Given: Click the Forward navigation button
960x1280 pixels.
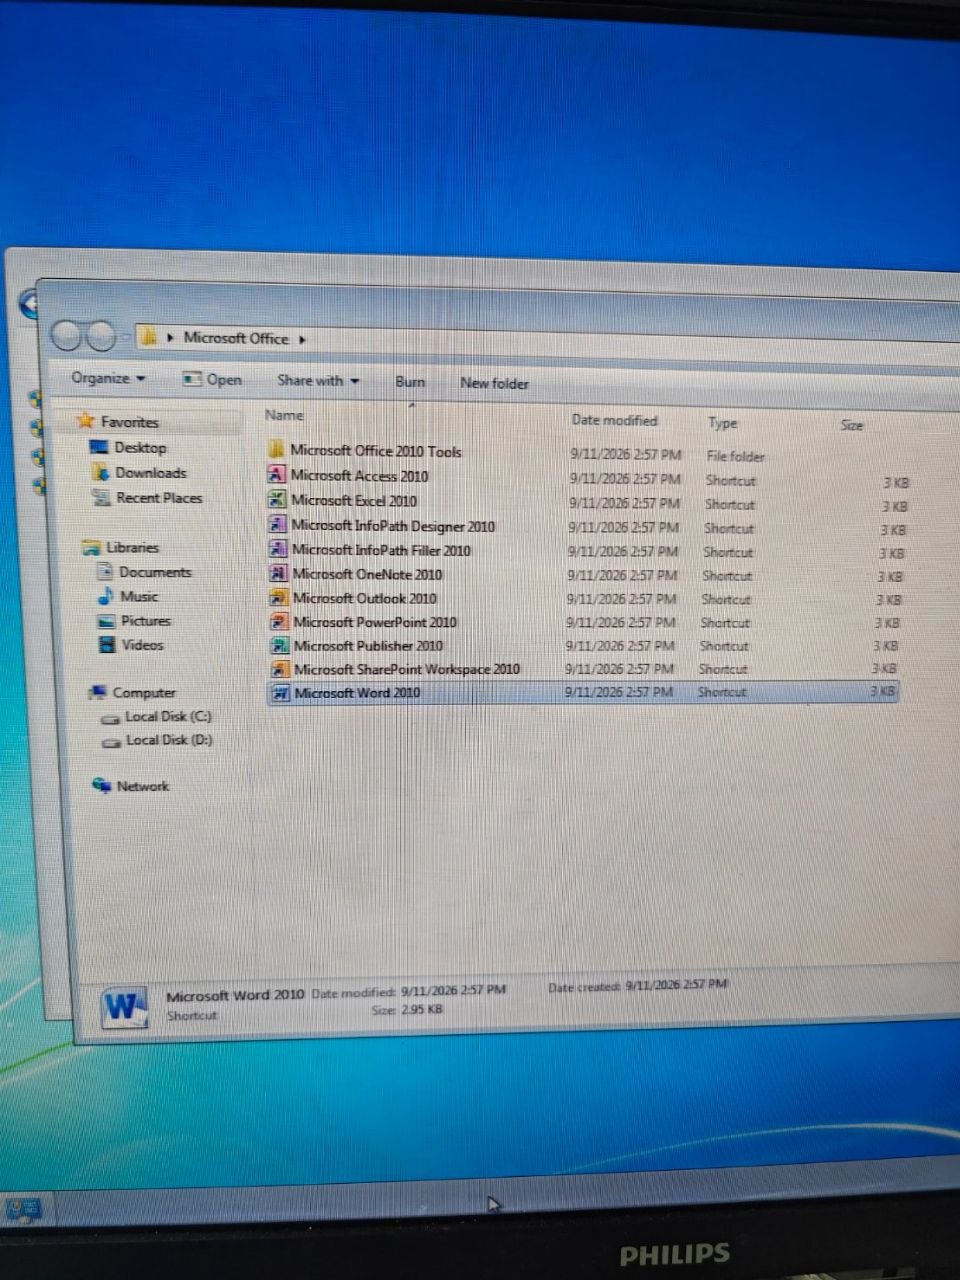Looking at the screenshot, I should pyautogui.click(x=100, y=337).
